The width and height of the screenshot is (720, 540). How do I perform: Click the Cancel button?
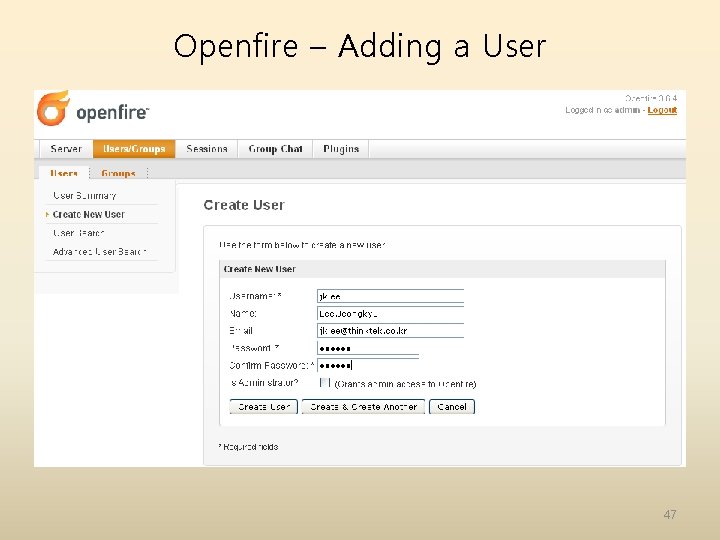tap(452, 407)
